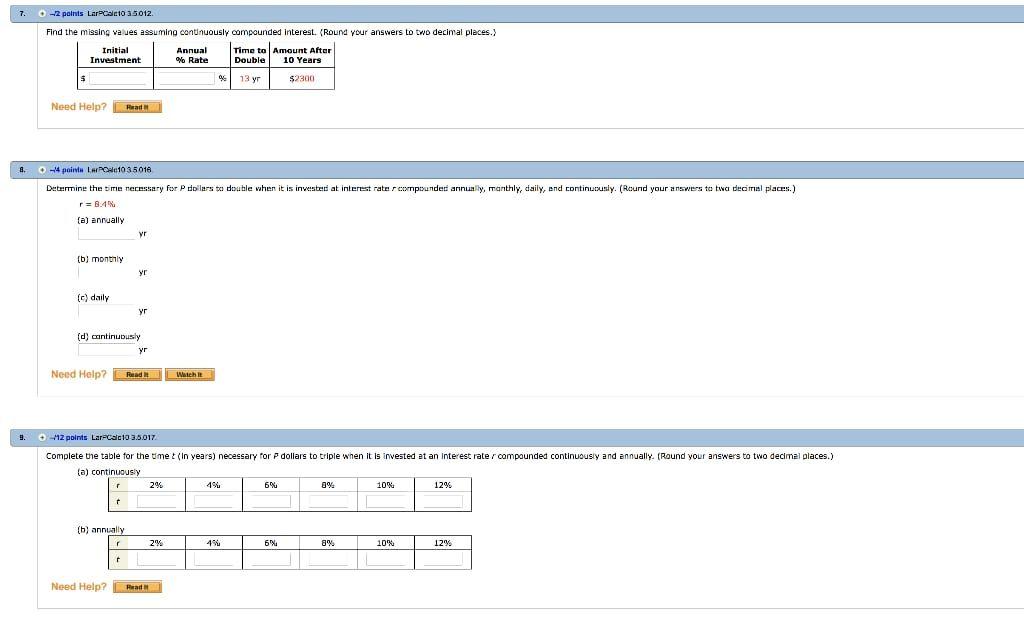Open question 9 points link
Image resolution: width=1024 pixels, height=630 pixels.
click(x=69, y=437)
